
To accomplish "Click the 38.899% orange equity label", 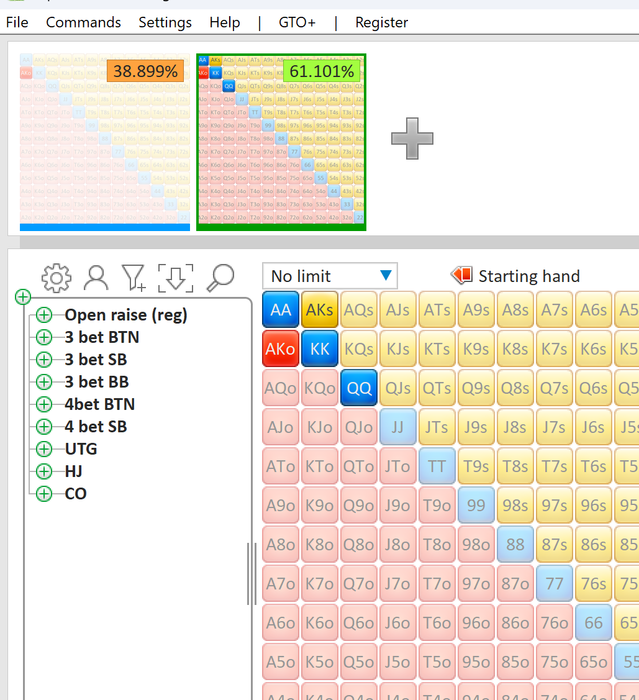I will (x=145, y=71).
